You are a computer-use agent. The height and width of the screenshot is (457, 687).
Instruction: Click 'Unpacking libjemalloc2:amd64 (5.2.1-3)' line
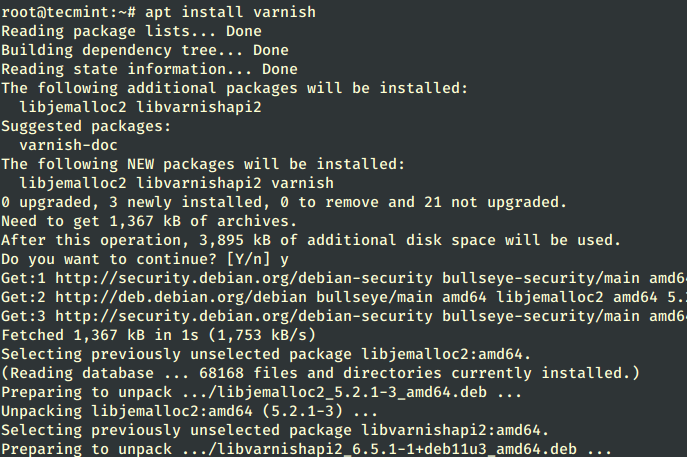pyautogui.click(x=172, y=411)
